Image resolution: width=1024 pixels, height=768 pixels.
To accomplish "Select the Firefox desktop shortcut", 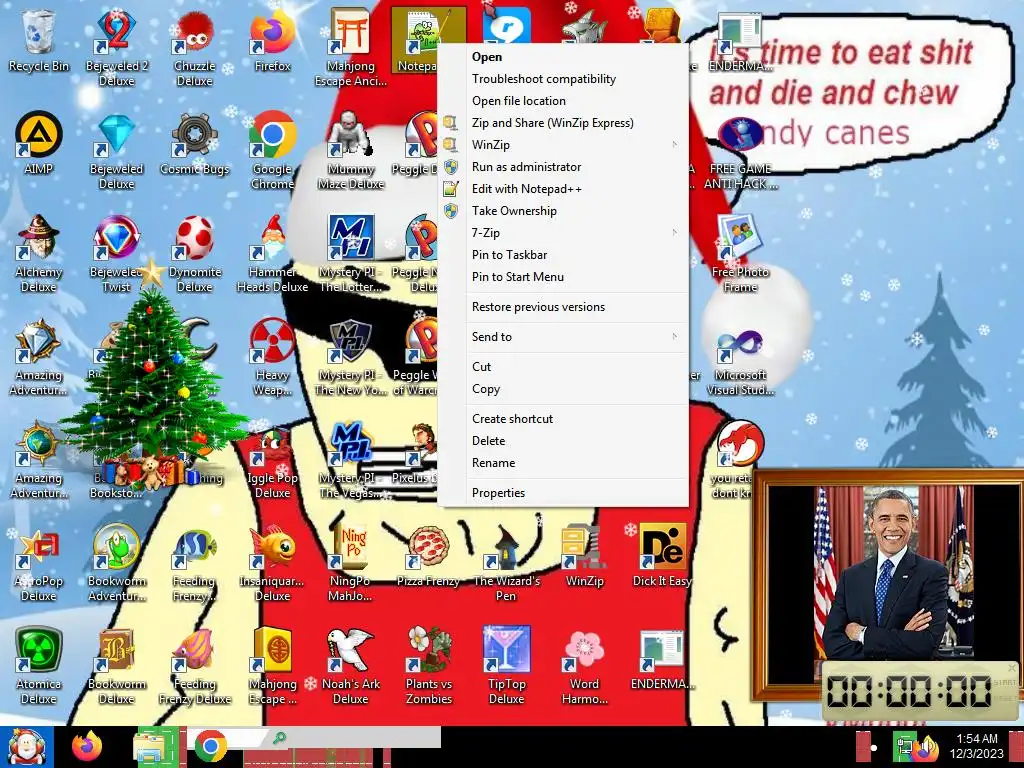I will click(x=272, y=41).
